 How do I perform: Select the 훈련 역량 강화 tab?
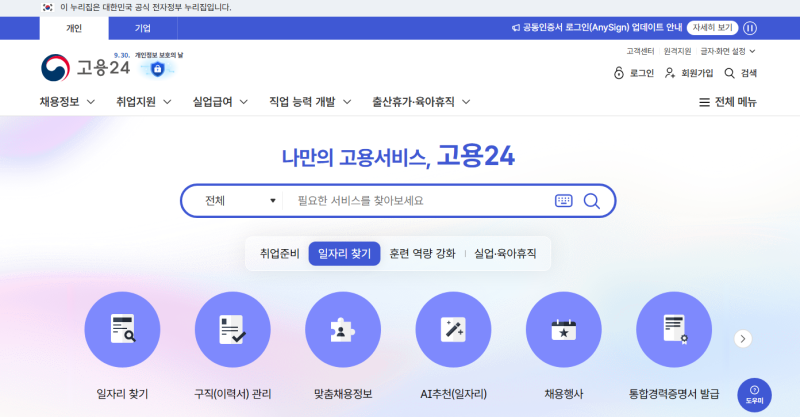(422, 254)
